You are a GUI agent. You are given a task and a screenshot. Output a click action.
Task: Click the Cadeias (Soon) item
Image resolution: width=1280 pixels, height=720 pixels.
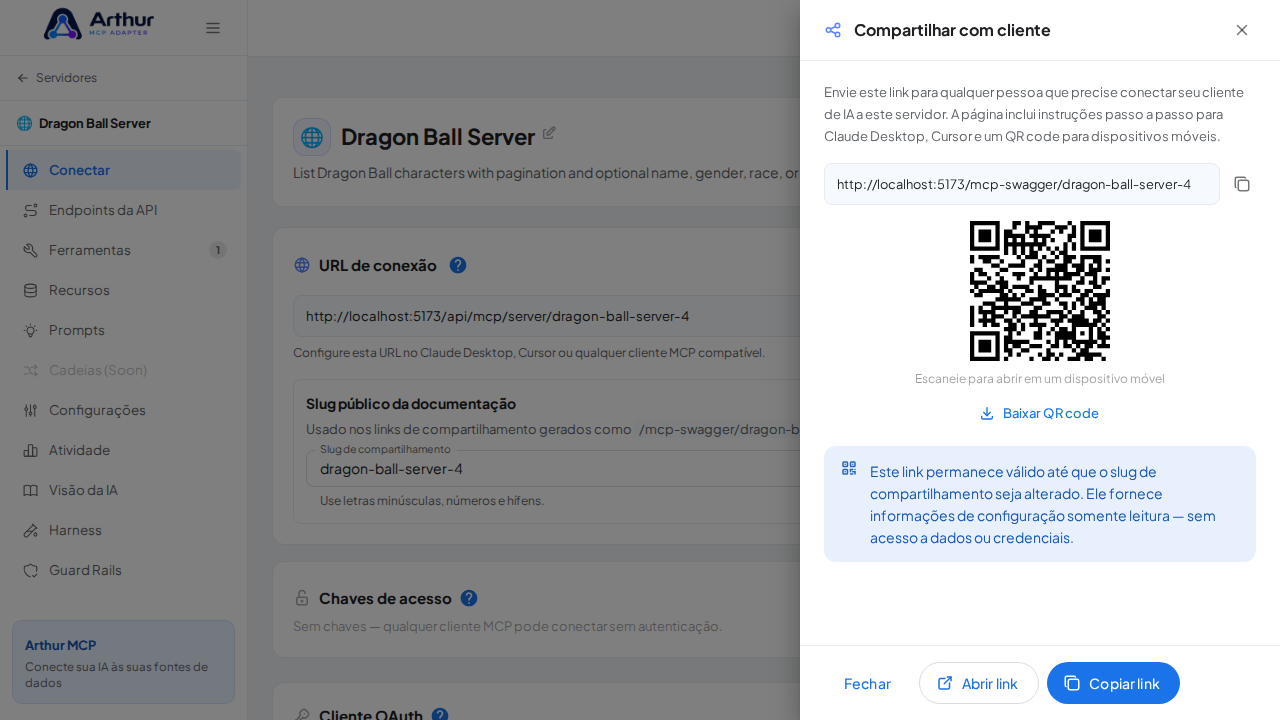point(124,370)
